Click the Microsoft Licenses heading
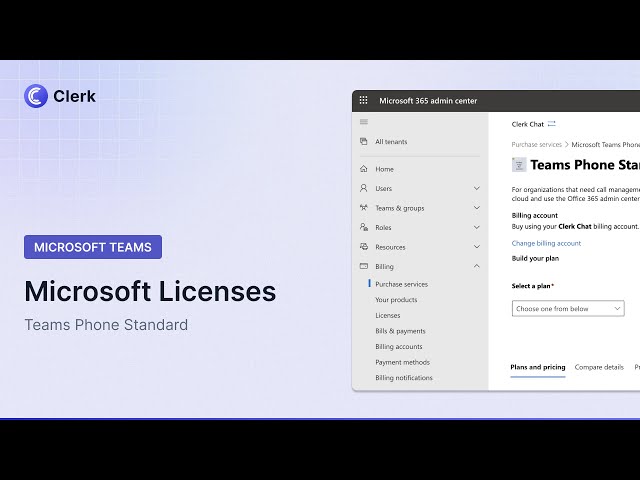The height and width of the screenshot is (480, 640). [150, 291]
